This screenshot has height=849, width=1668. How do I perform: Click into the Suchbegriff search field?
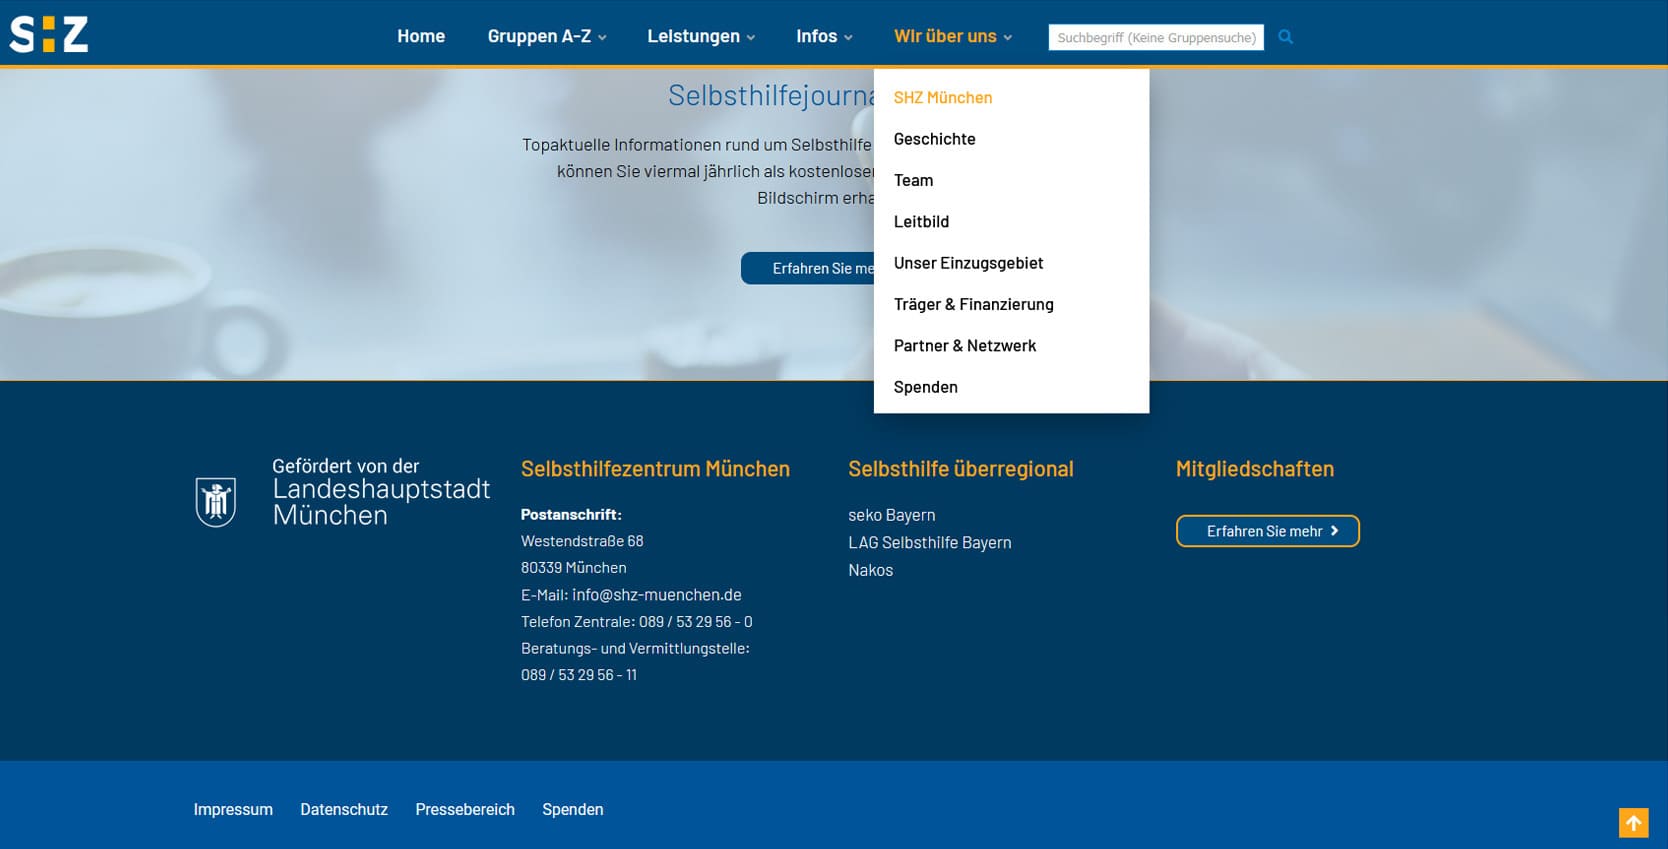(x=1155, y=38)
